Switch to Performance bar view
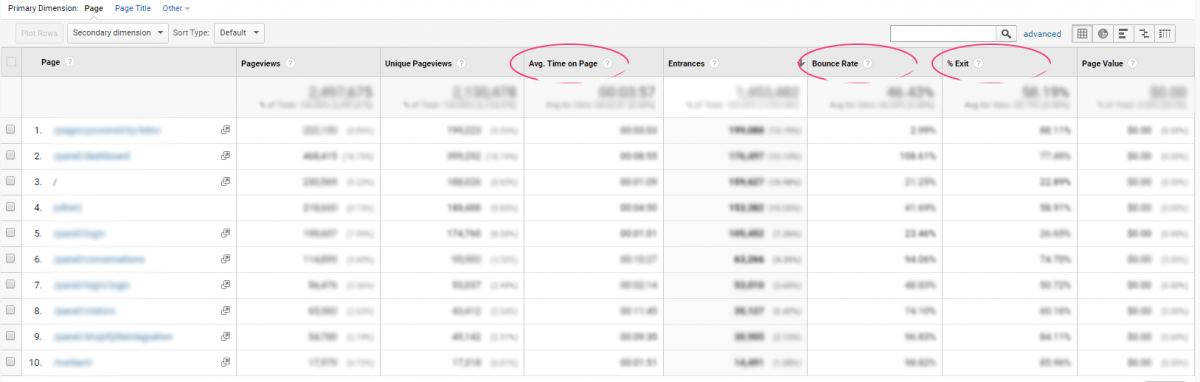1200x382 pixels. [1123, 33]
